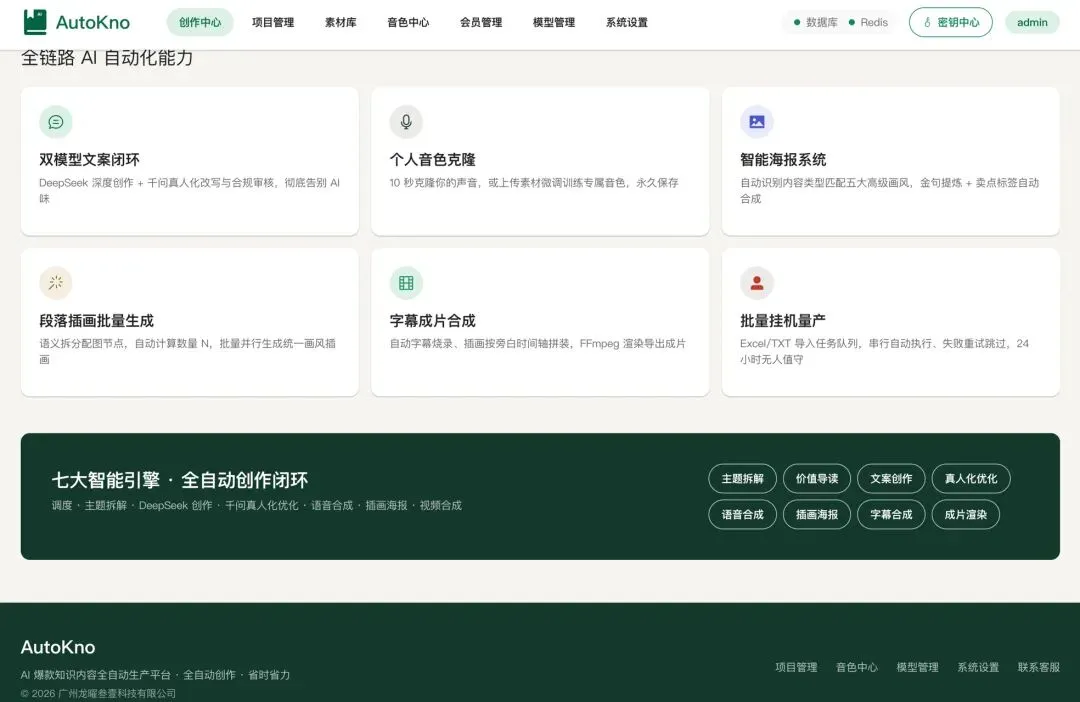The width and height of the screenshot is (1080, 702).
Task: Click the 全链路 AI 自动化能力 heading
Action: coord(107,58)
